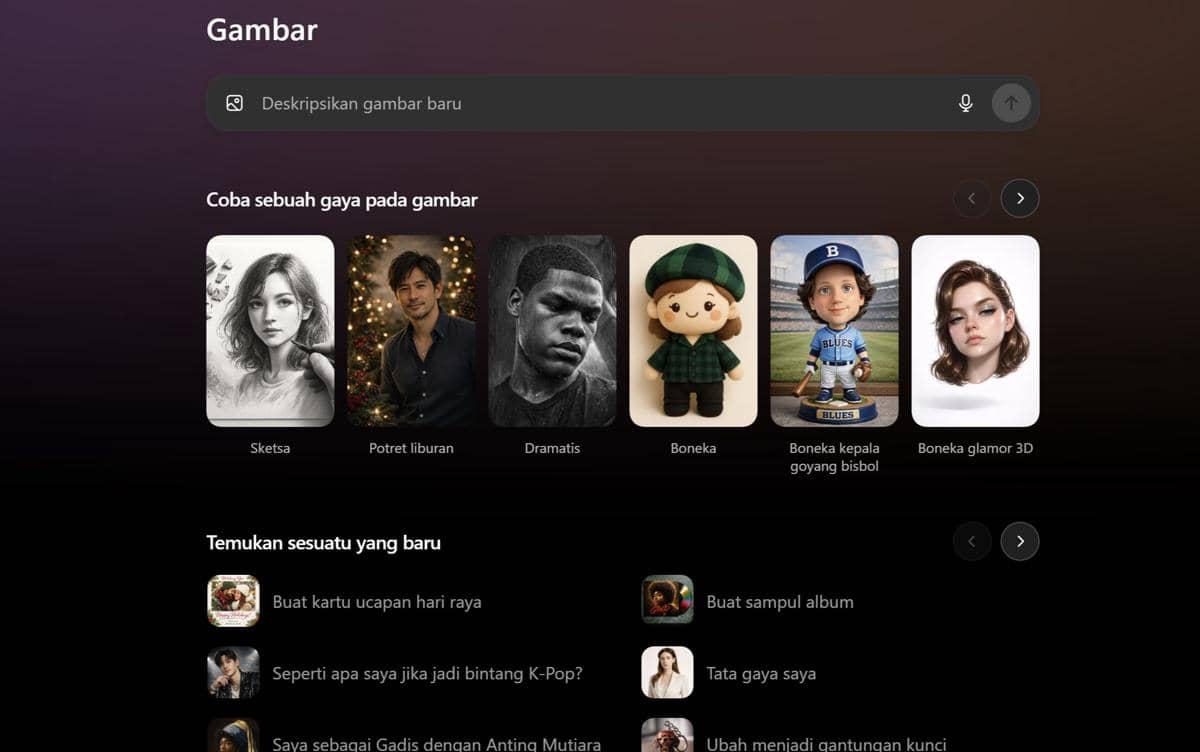This screenshot has width=1200, height=752.
Task: Advance the style carousel with the right arrow
Action: click(x=1020, y=198)
